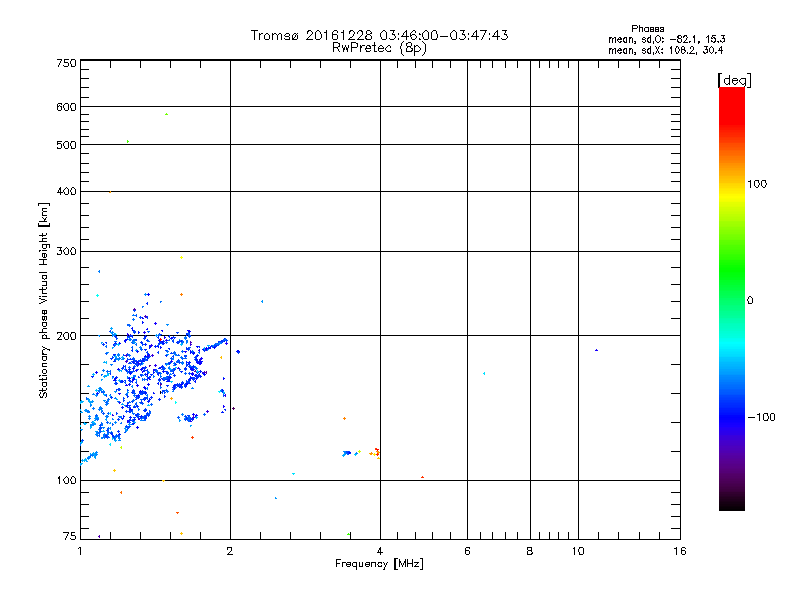Click the frequency axis label "6"

[467, 551]
